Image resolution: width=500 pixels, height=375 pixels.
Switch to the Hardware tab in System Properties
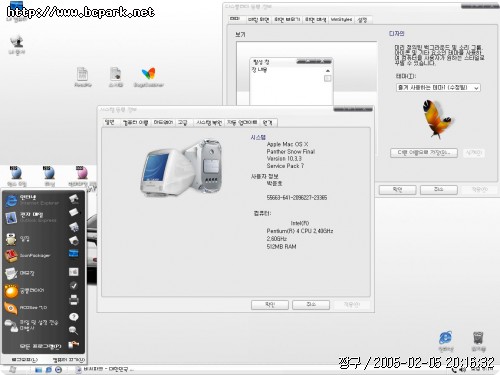tap(163, 123)
